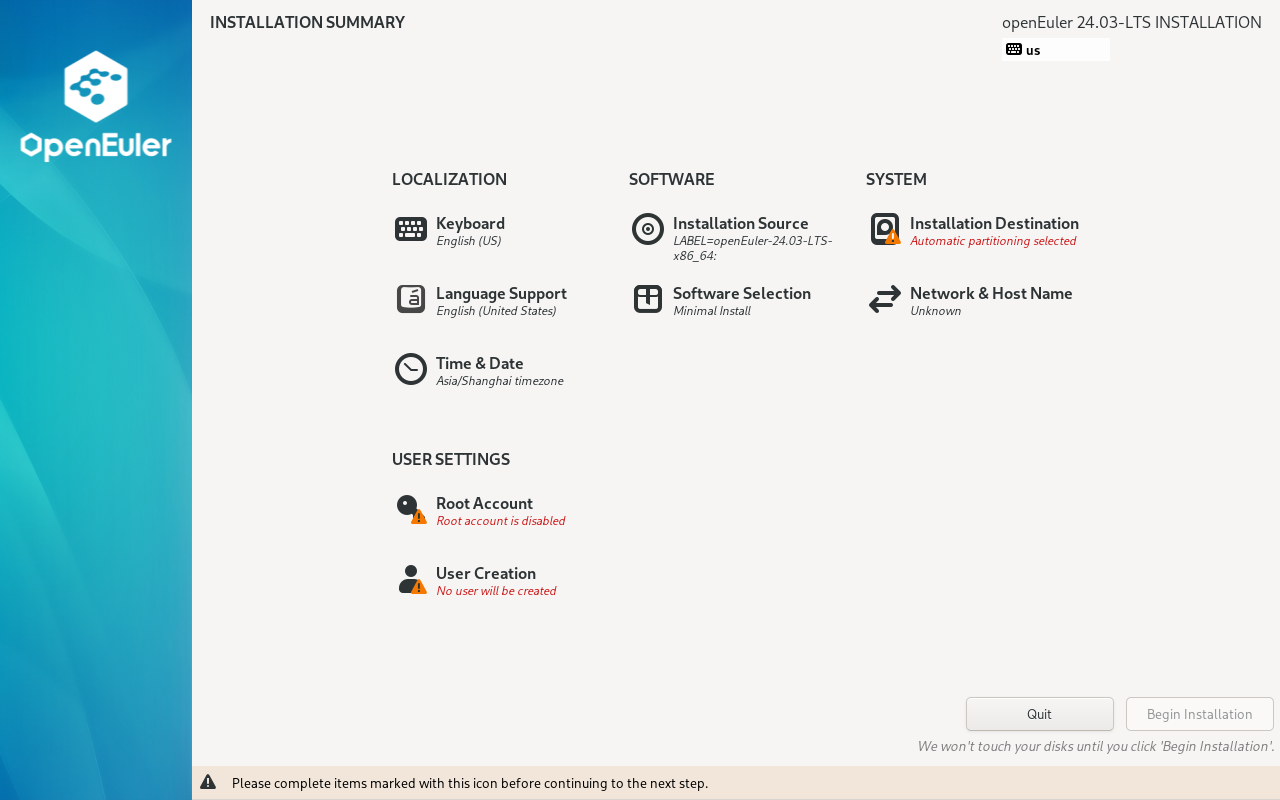This screenshot has height=800, width=1280.
Task: Open Language Support via its icon
Action: (410, 299)
